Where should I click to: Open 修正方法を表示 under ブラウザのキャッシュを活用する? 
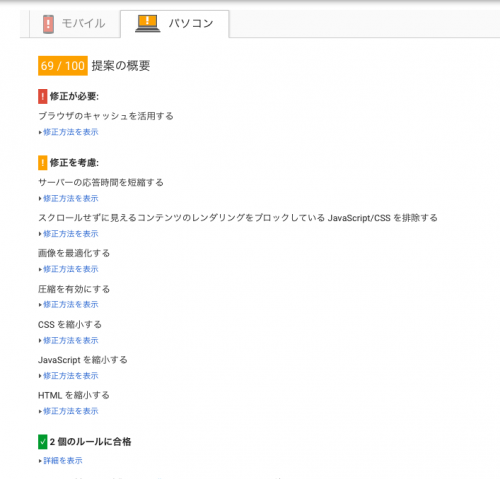[x=71, y=132]
